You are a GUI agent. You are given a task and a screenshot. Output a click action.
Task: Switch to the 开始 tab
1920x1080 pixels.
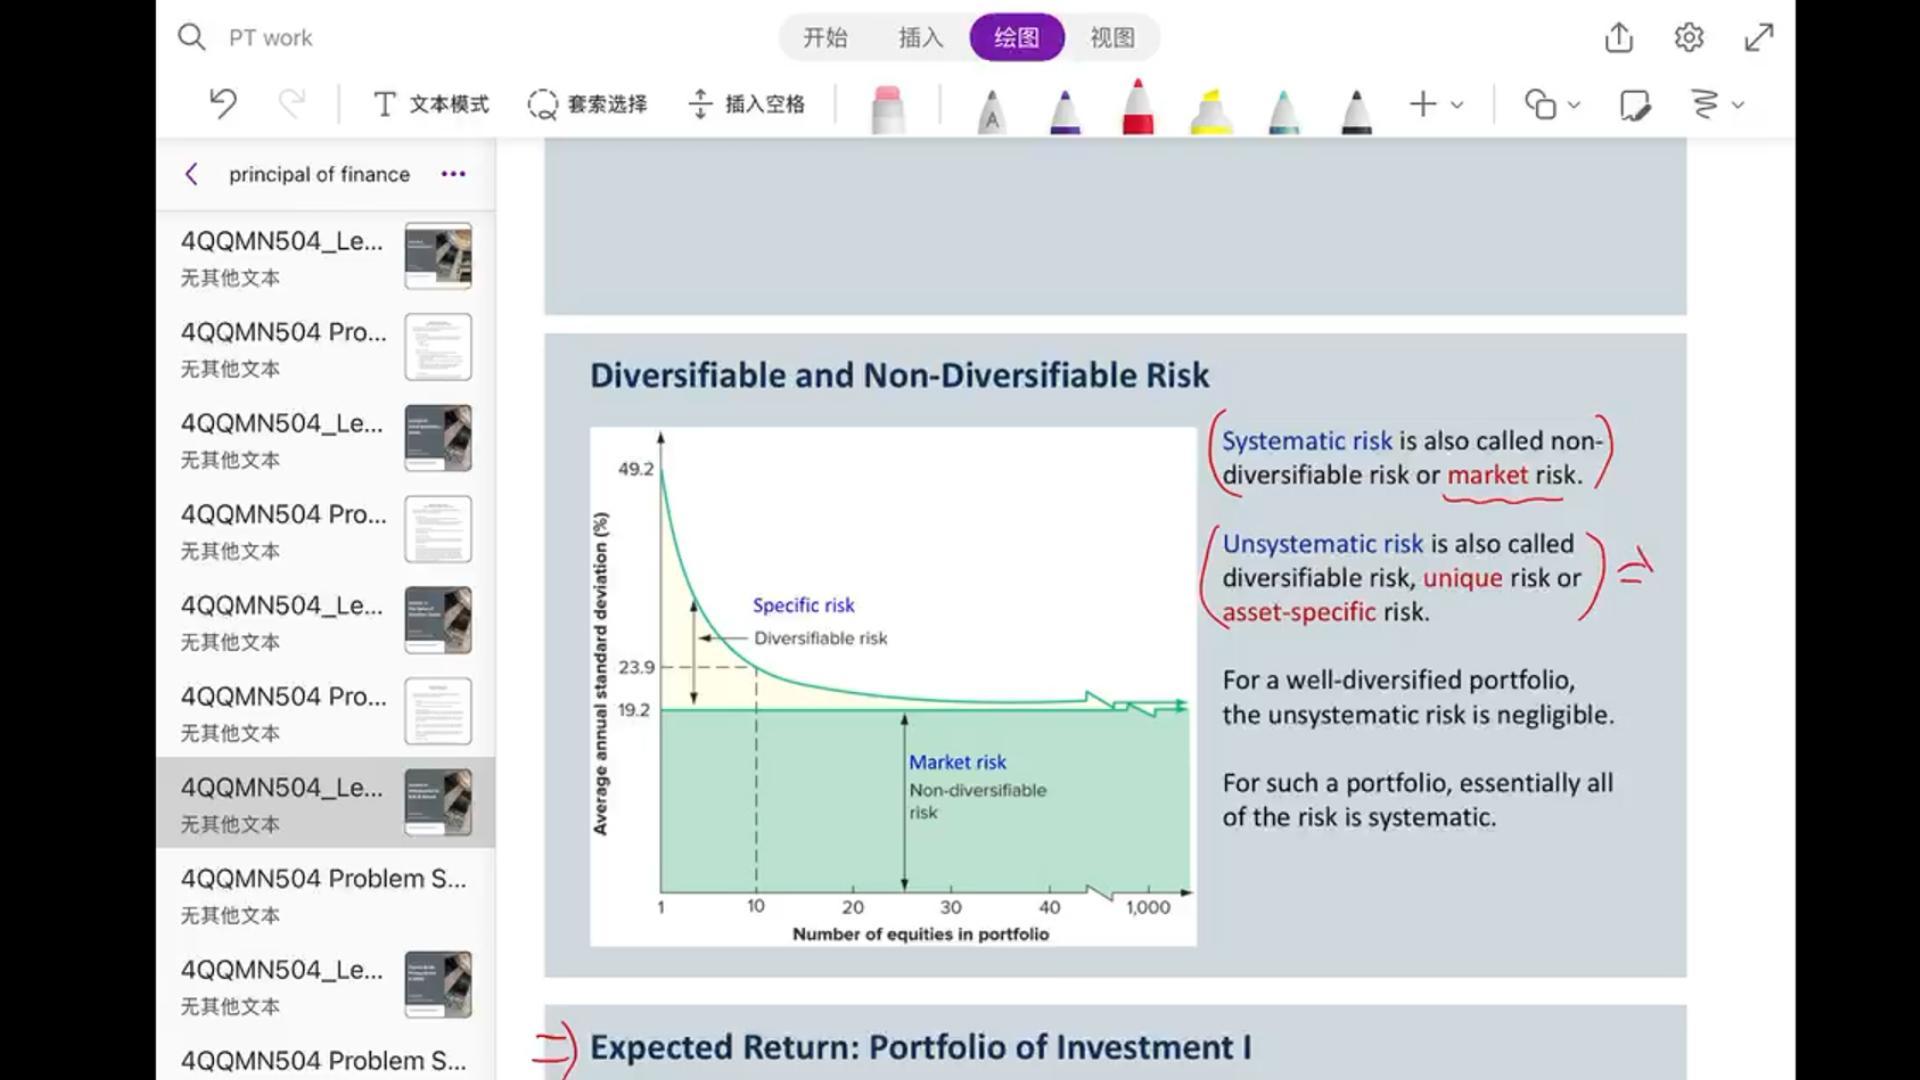[x=825, y=38]
